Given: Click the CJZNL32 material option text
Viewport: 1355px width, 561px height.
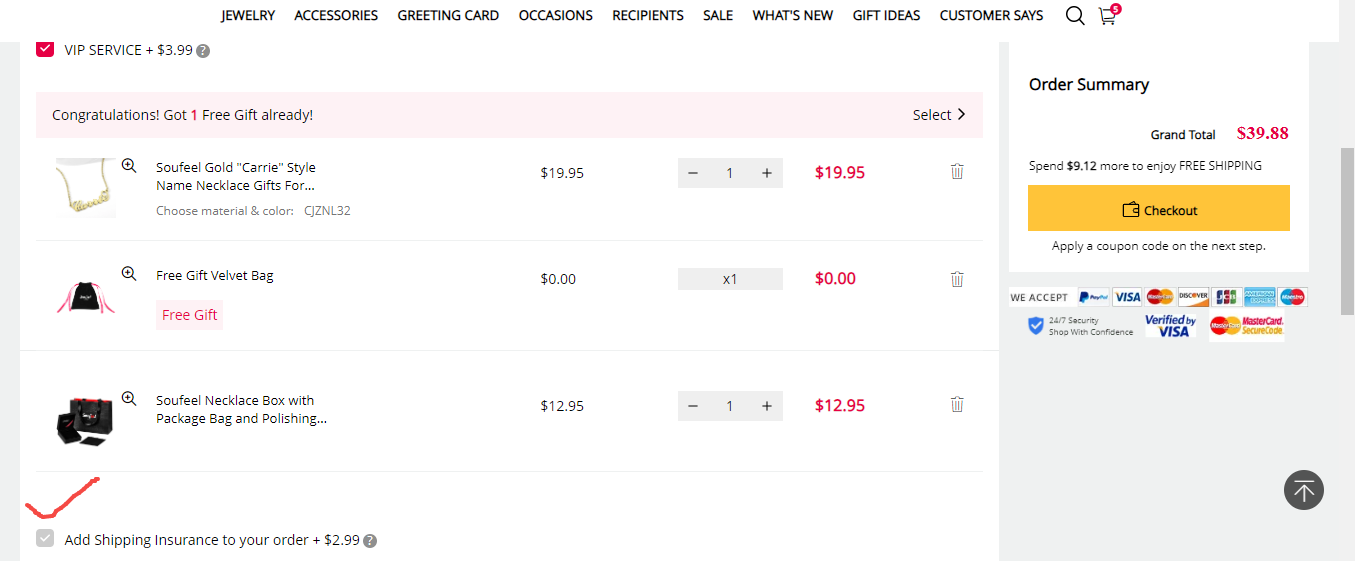Looking at the screenshot, I should pos(327,211).
